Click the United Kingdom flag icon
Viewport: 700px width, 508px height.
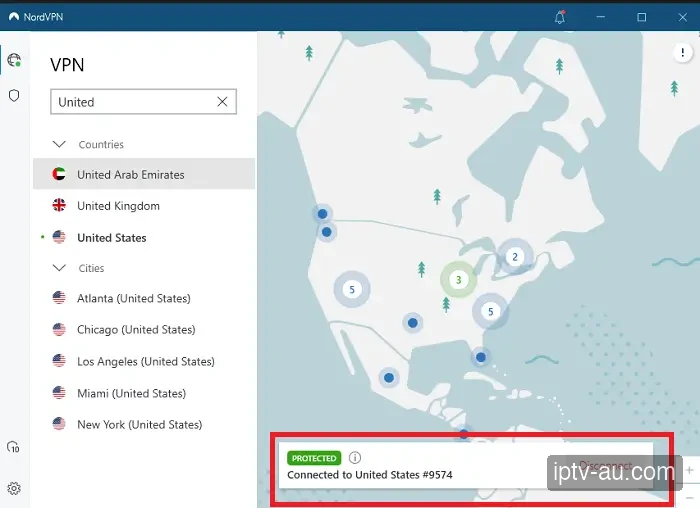click(x=59, y=205)
